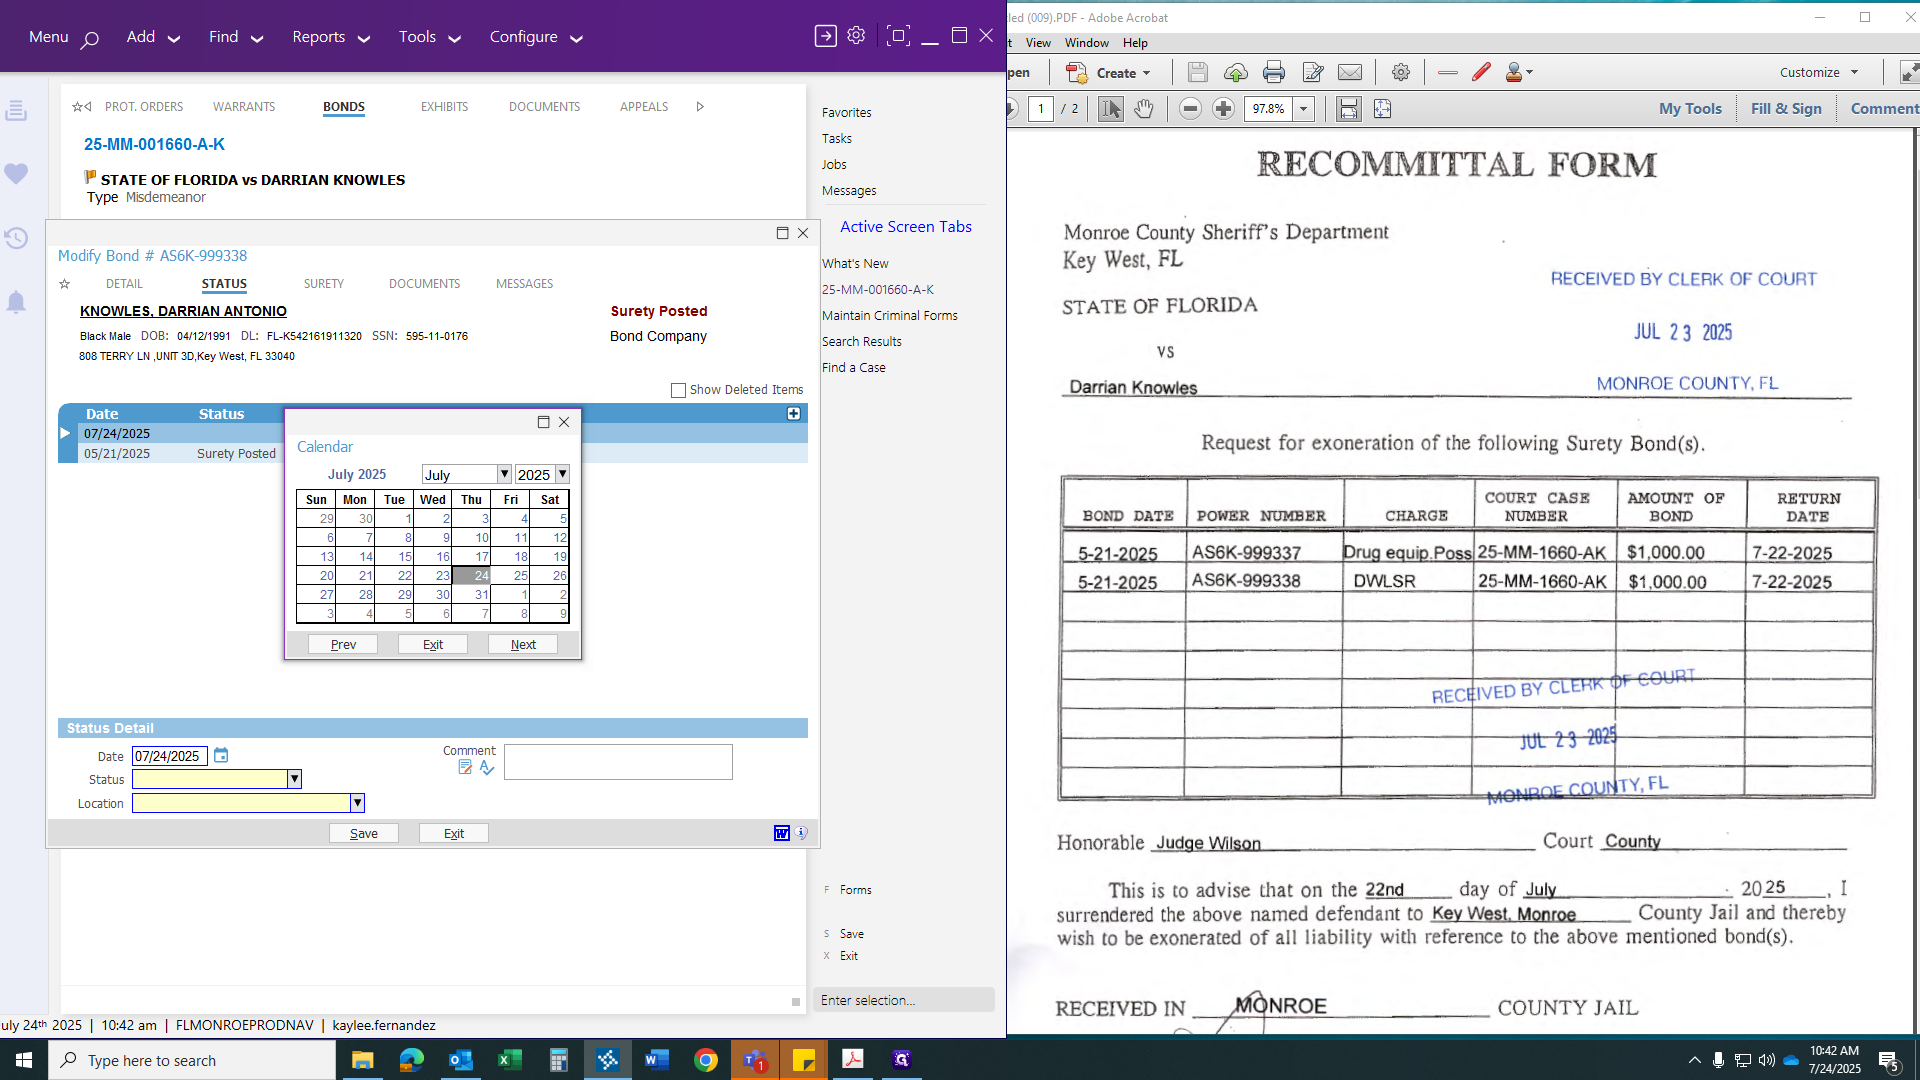This screenshot has width=1920, height=1080.
Task: Enable the Show Deleted Items checkbox
Action: (678, 390)
